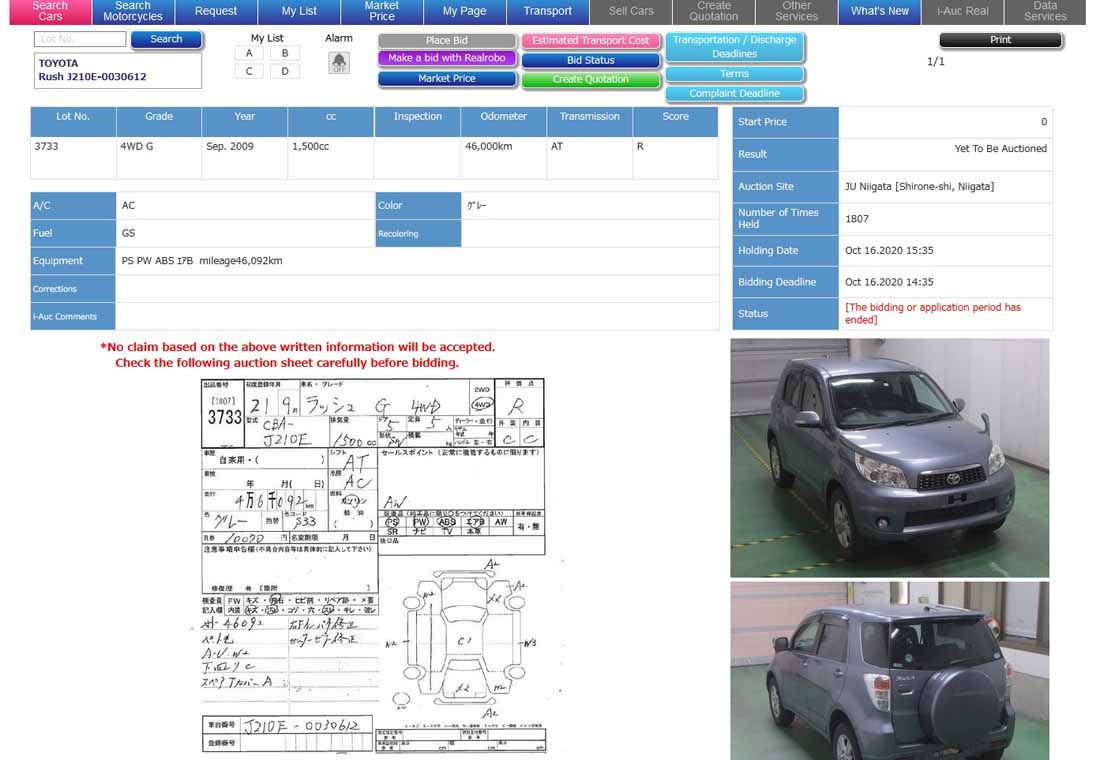Check the Bid Status button

coord(590,60)
